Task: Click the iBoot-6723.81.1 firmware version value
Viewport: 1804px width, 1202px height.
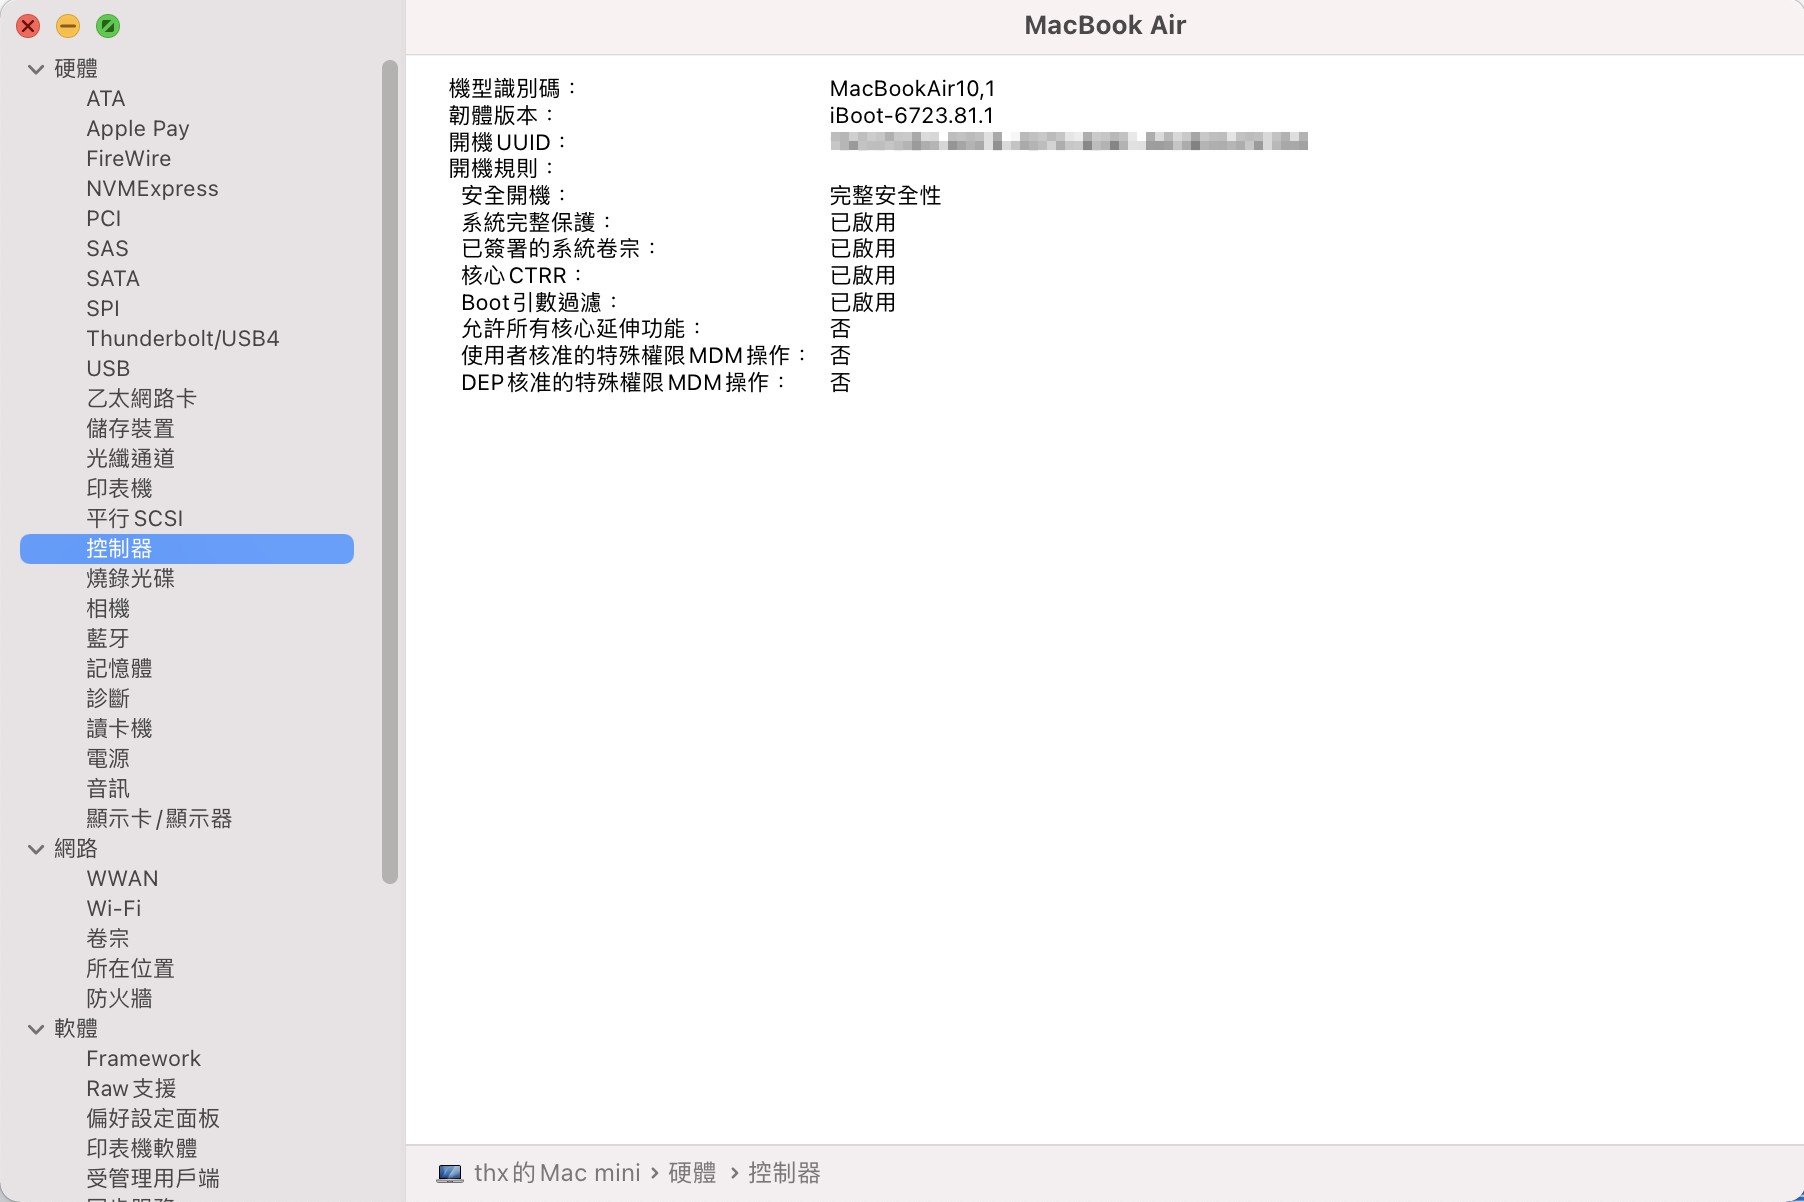Action: (x=911, y=116)
